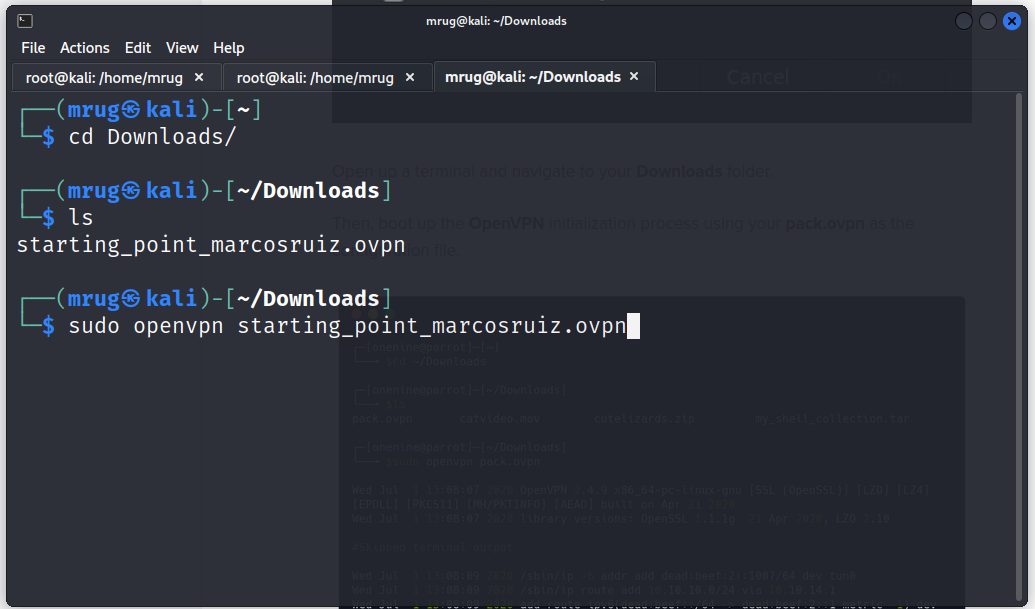Open the View menu

182,48
